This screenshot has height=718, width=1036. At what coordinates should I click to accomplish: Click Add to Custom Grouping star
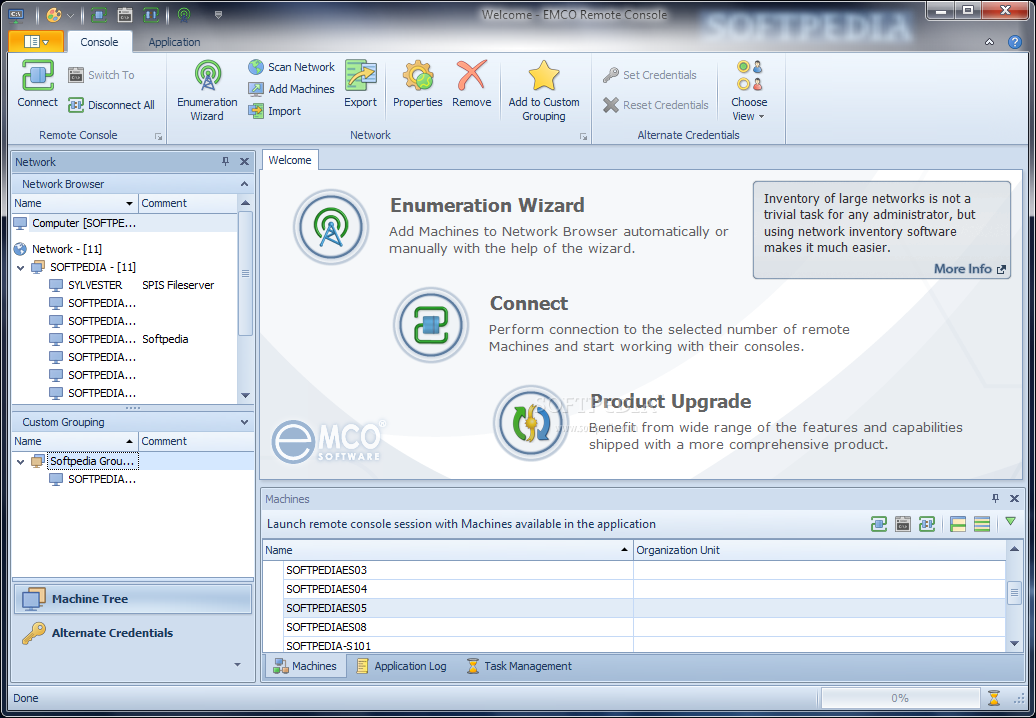[544, 90]
